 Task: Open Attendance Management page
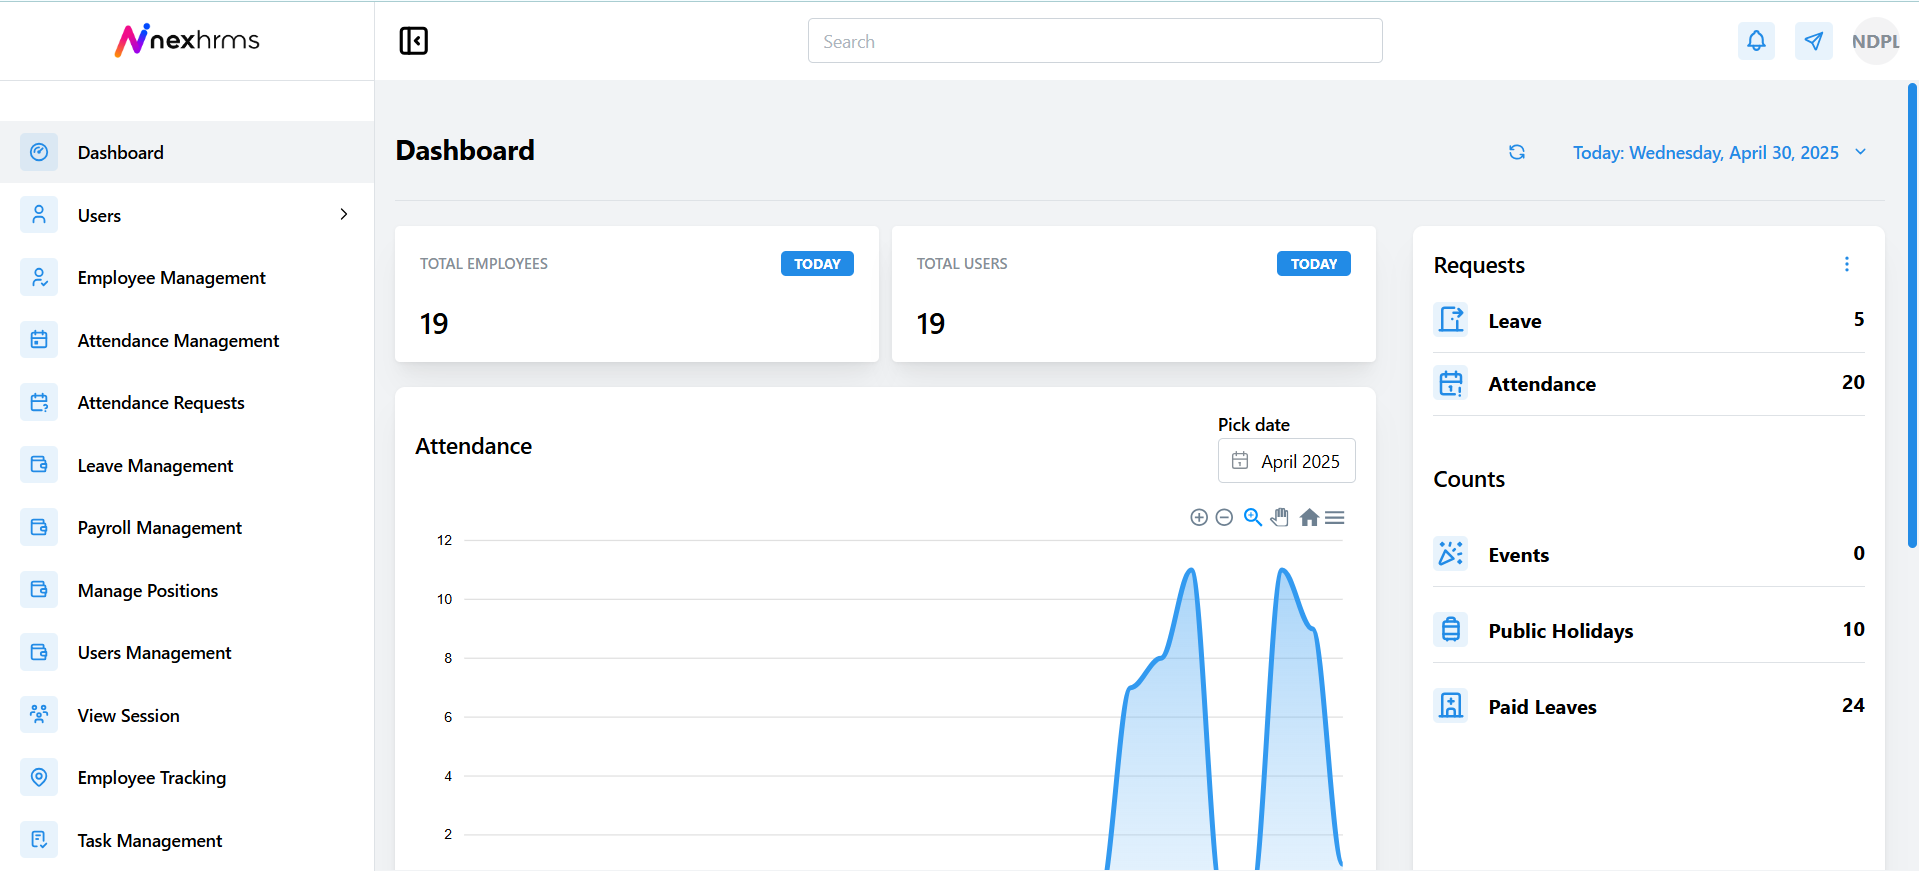[187, 340]
